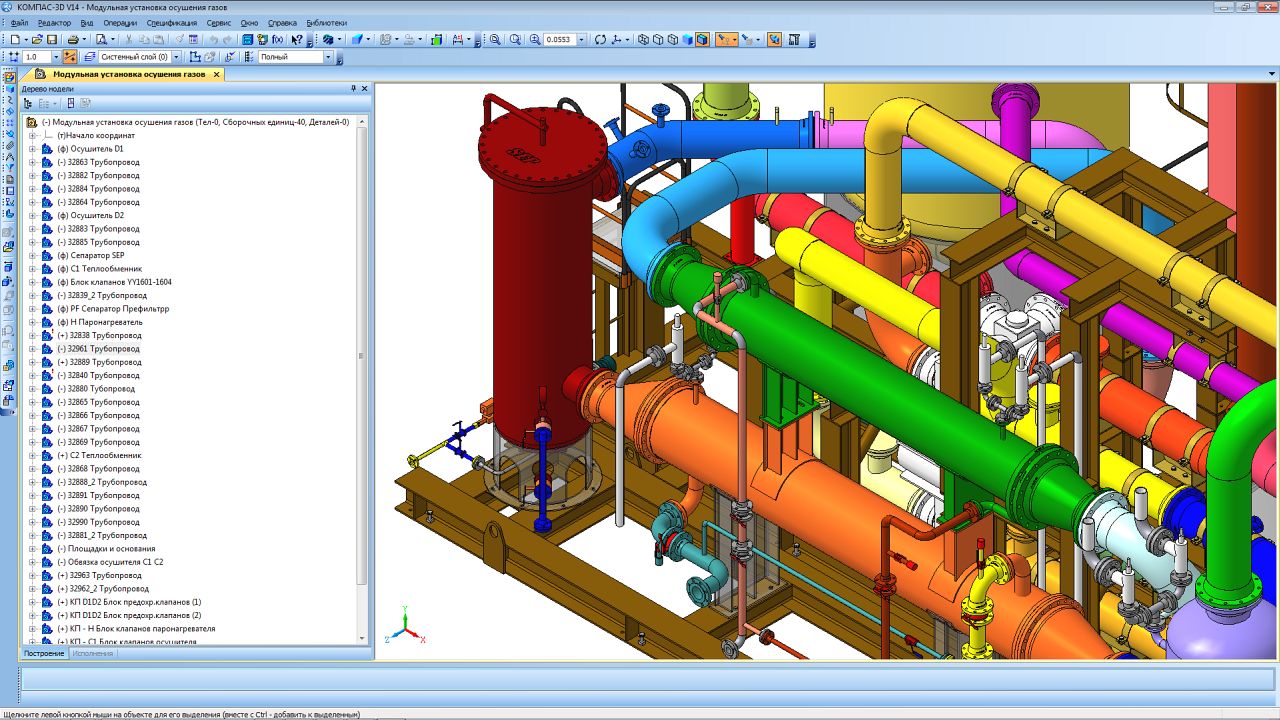
Task: Toggle shaded with edges display mode
Action: point(703,40)
